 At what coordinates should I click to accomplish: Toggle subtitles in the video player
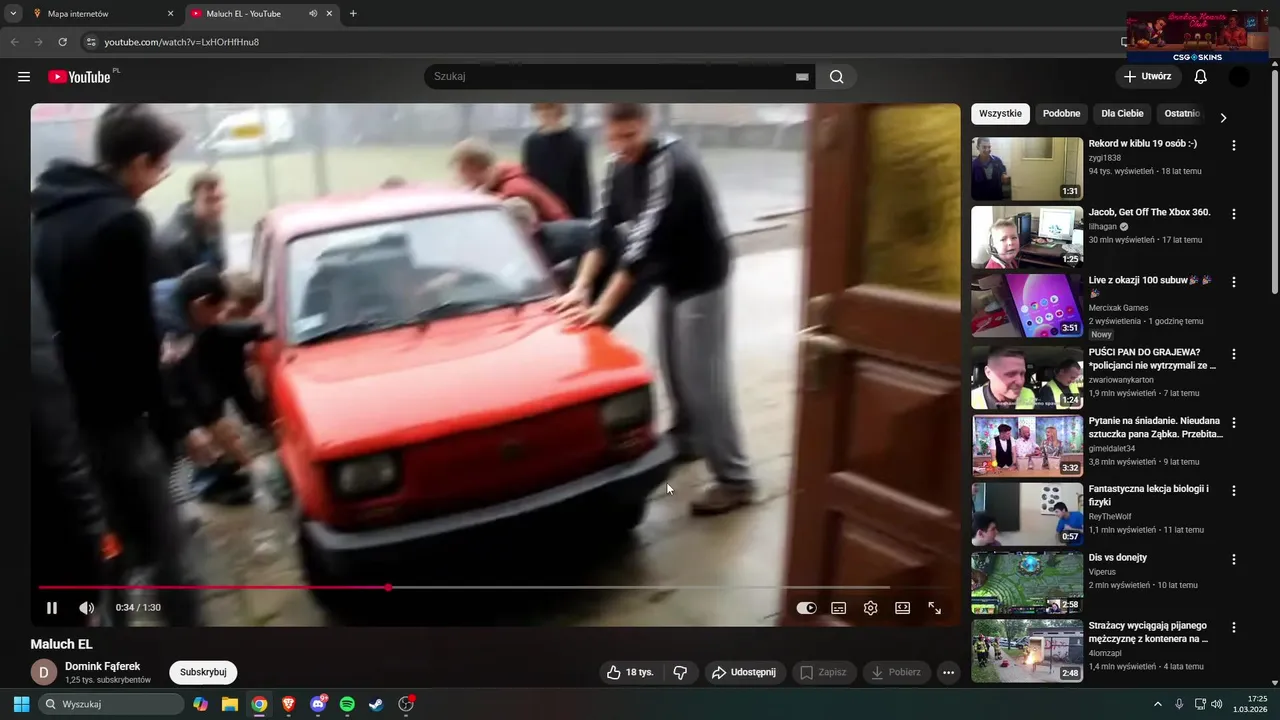(x=839, y=607)
